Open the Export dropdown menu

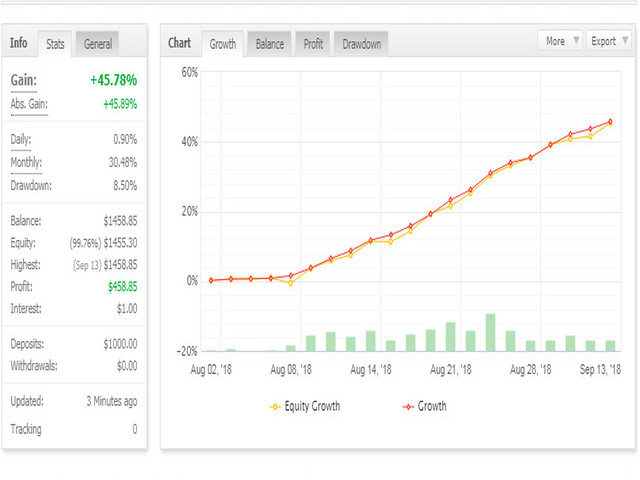point(608,41)
